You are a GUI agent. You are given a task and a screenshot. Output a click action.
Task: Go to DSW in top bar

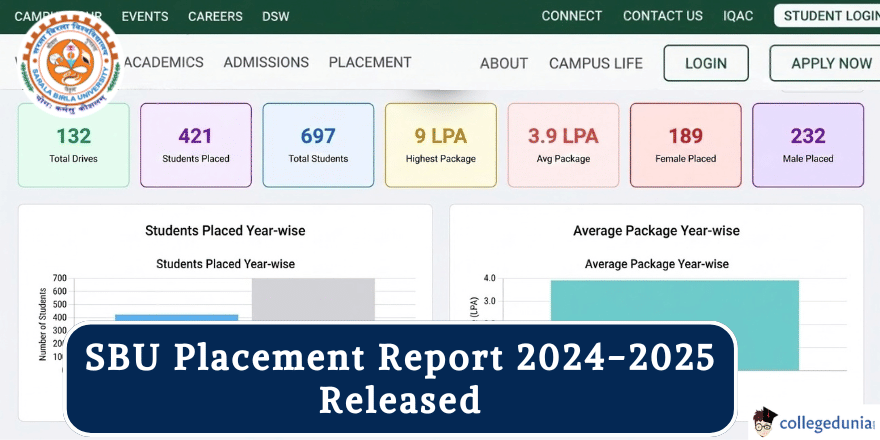pyautogui.click(x=276, y=16)
